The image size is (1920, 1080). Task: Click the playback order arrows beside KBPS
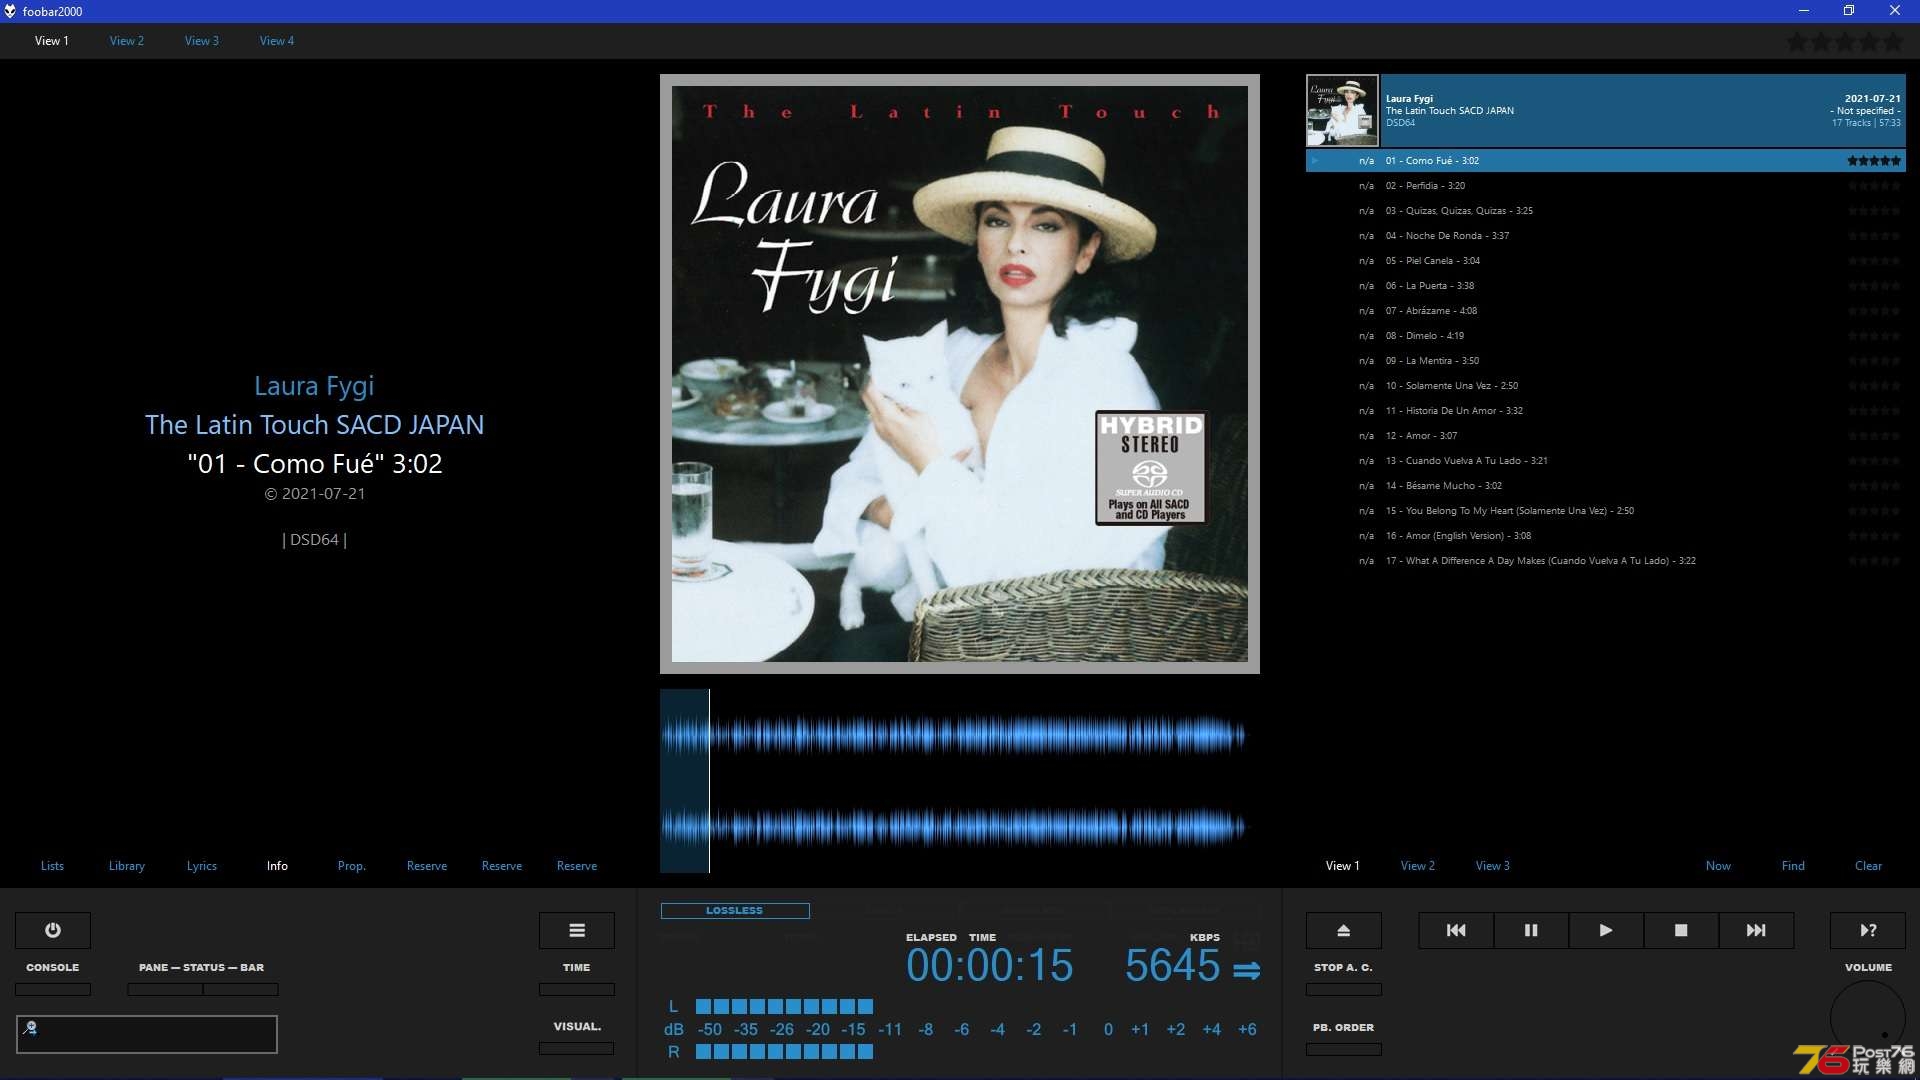(1246, 970)
